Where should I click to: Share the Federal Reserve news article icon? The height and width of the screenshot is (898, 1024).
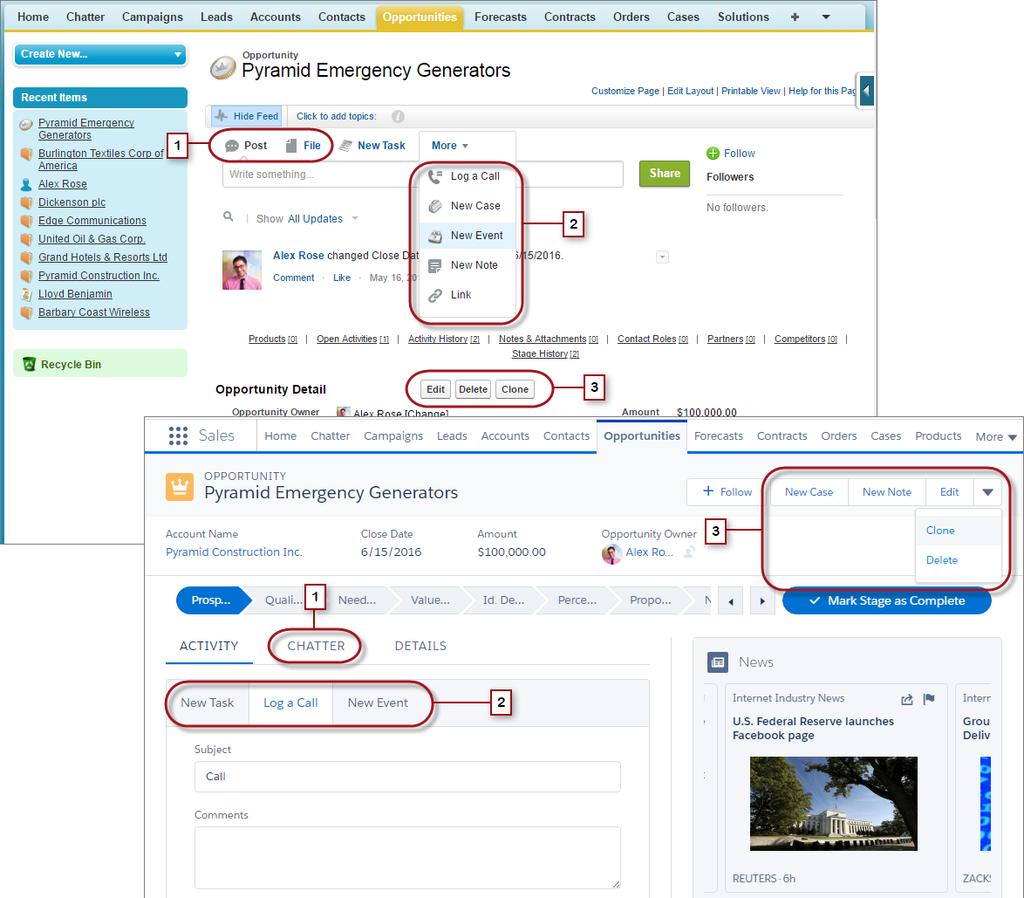[x=907, y=699]
